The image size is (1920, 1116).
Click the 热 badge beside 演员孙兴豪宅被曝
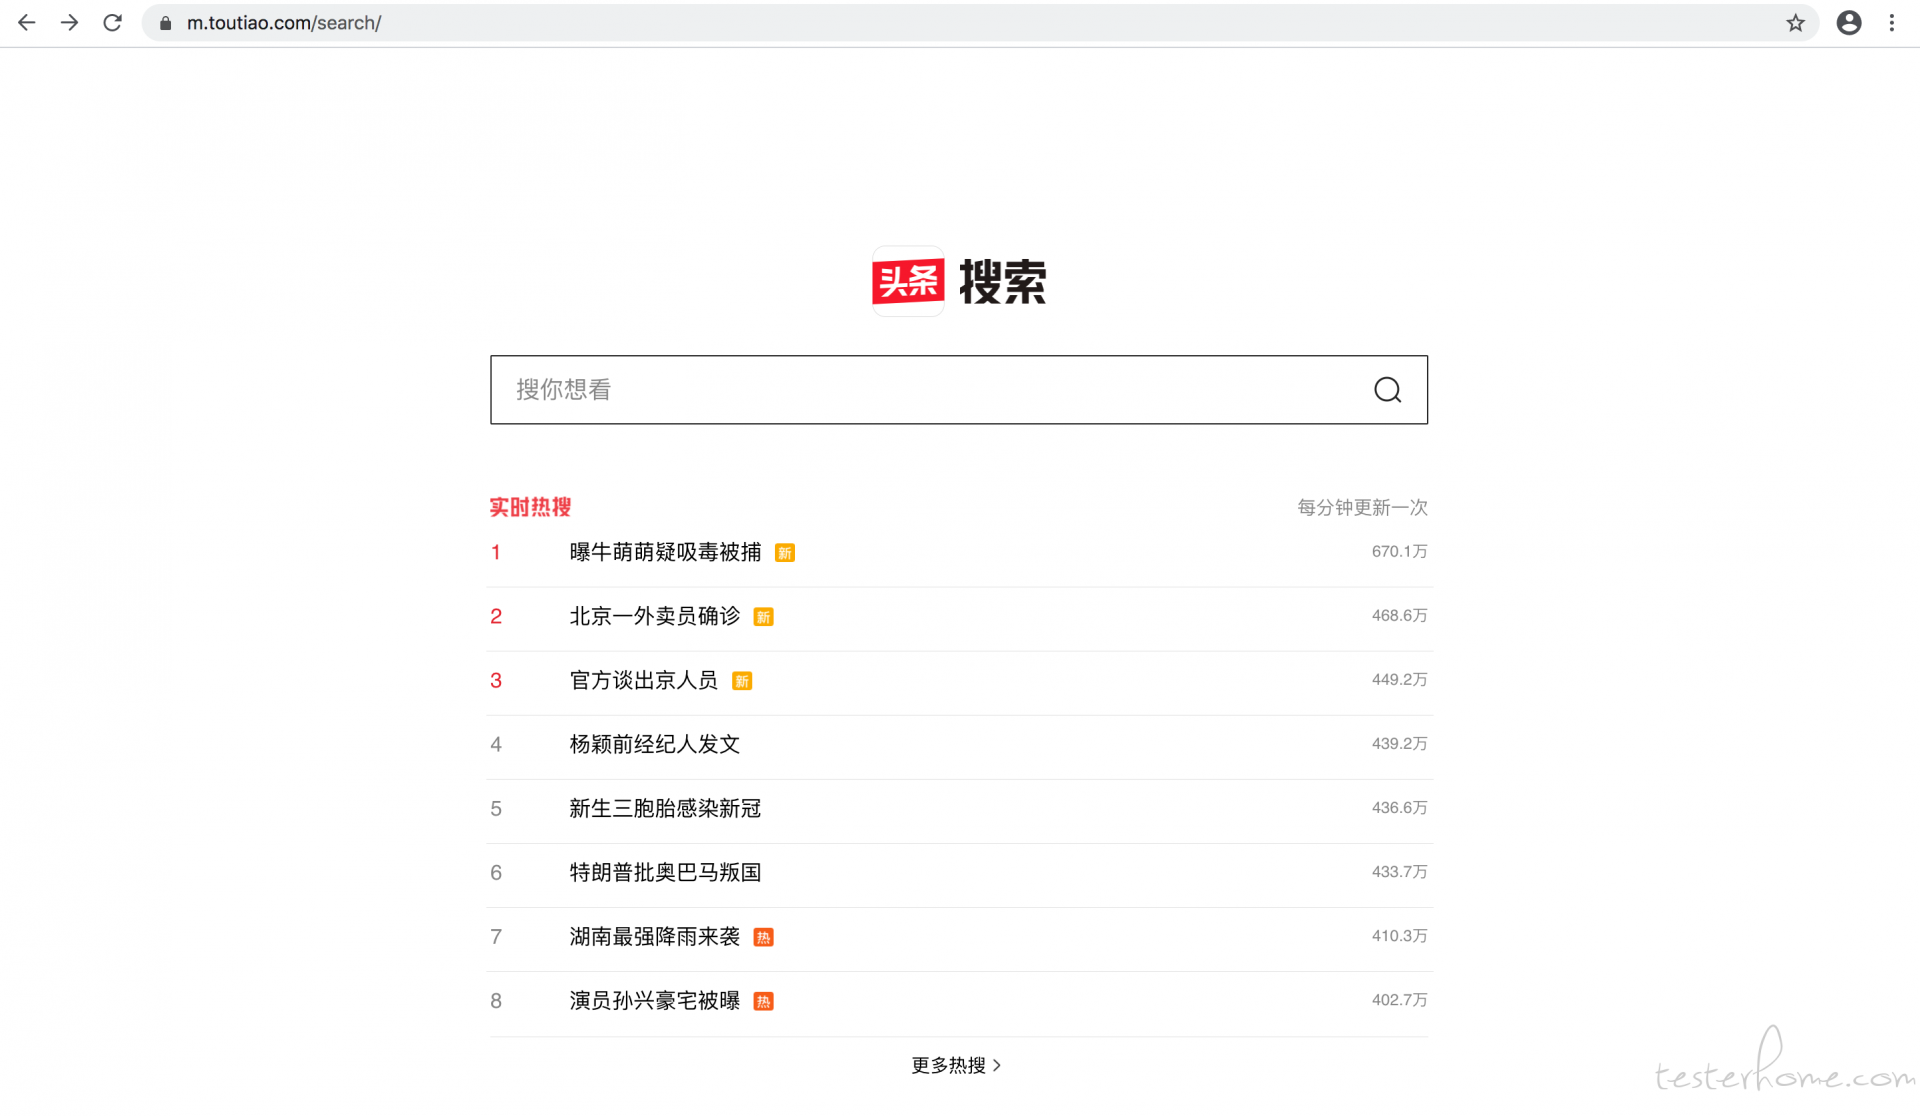764,1001
